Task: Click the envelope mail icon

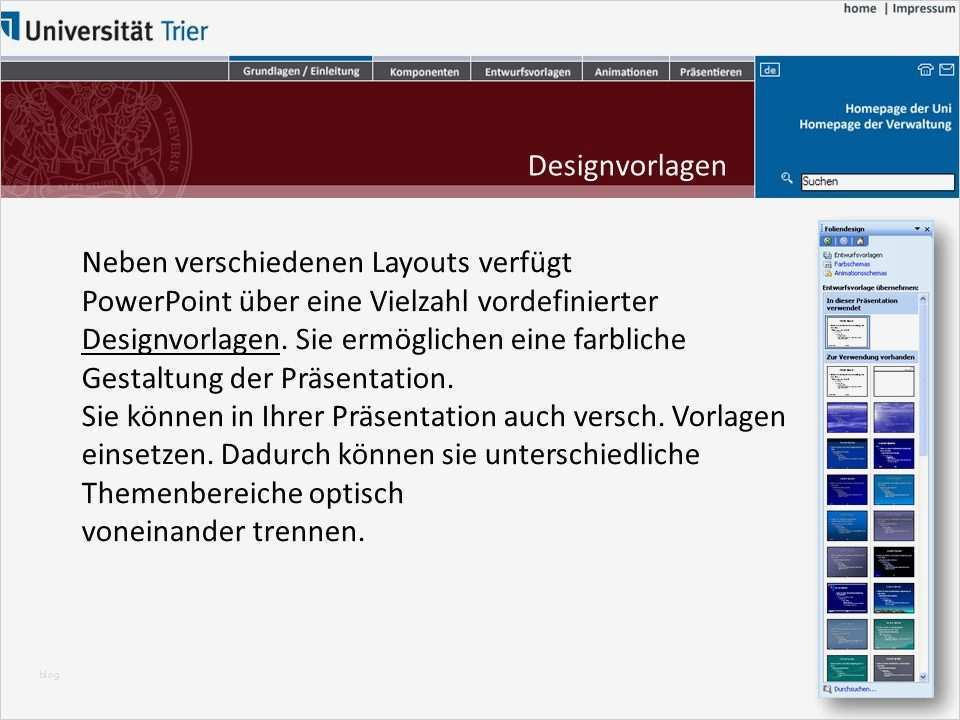Action: [x=947, y=70]
